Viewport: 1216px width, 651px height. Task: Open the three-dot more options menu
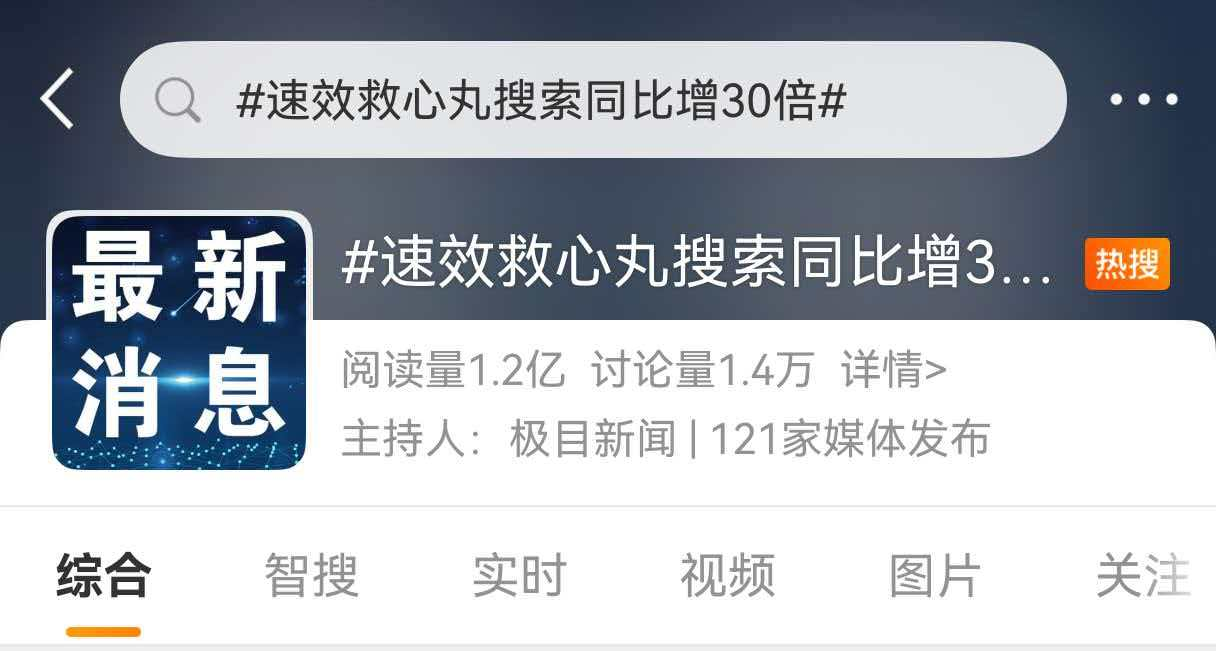(1144, 99)
